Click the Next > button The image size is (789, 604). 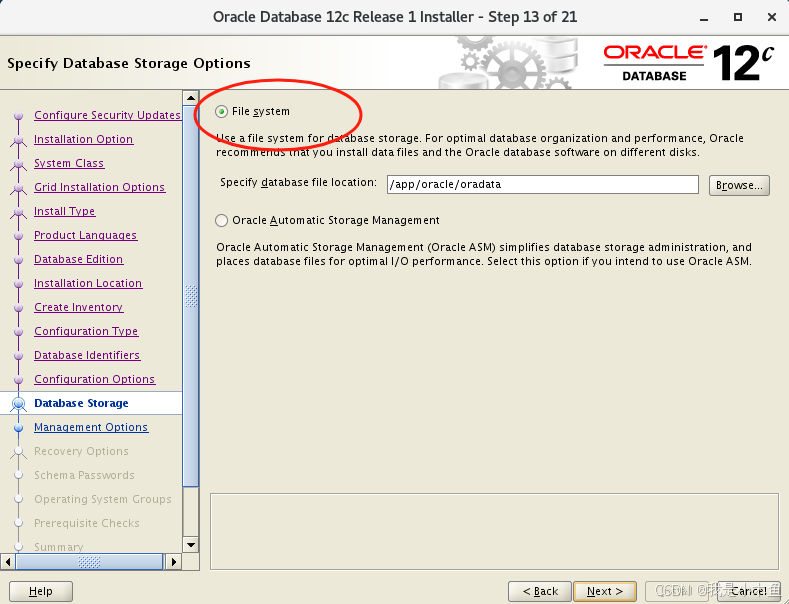pyautogui.click(x=604, y=591)
